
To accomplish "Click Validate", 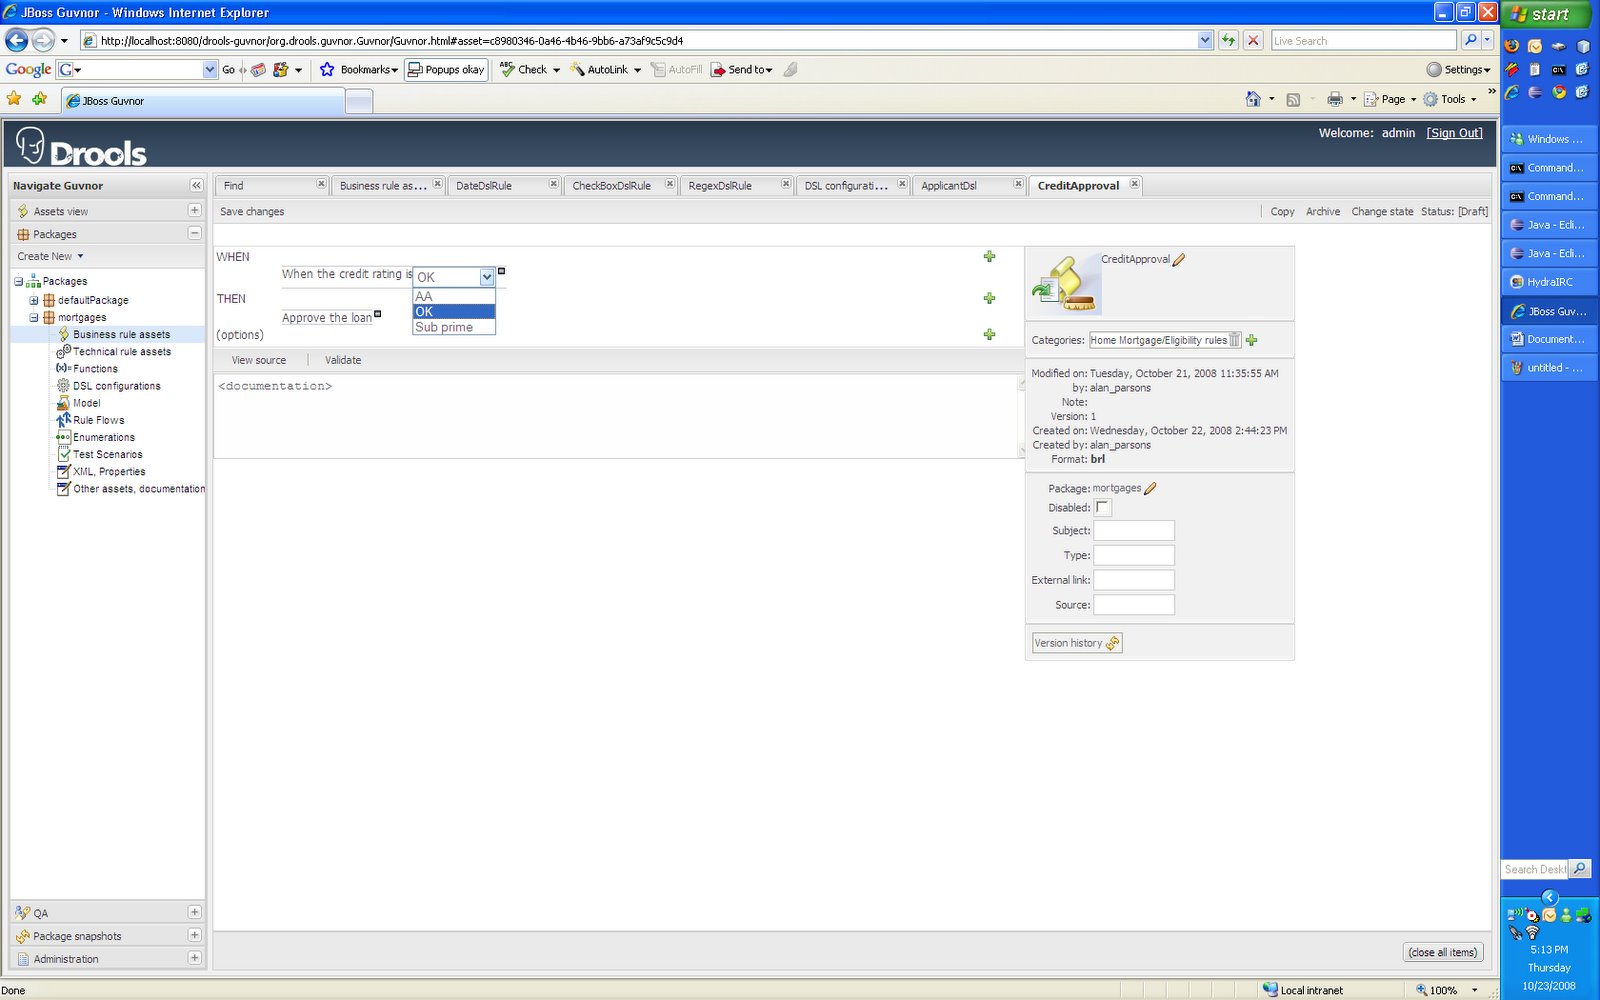I will click(x=343, y=360).
